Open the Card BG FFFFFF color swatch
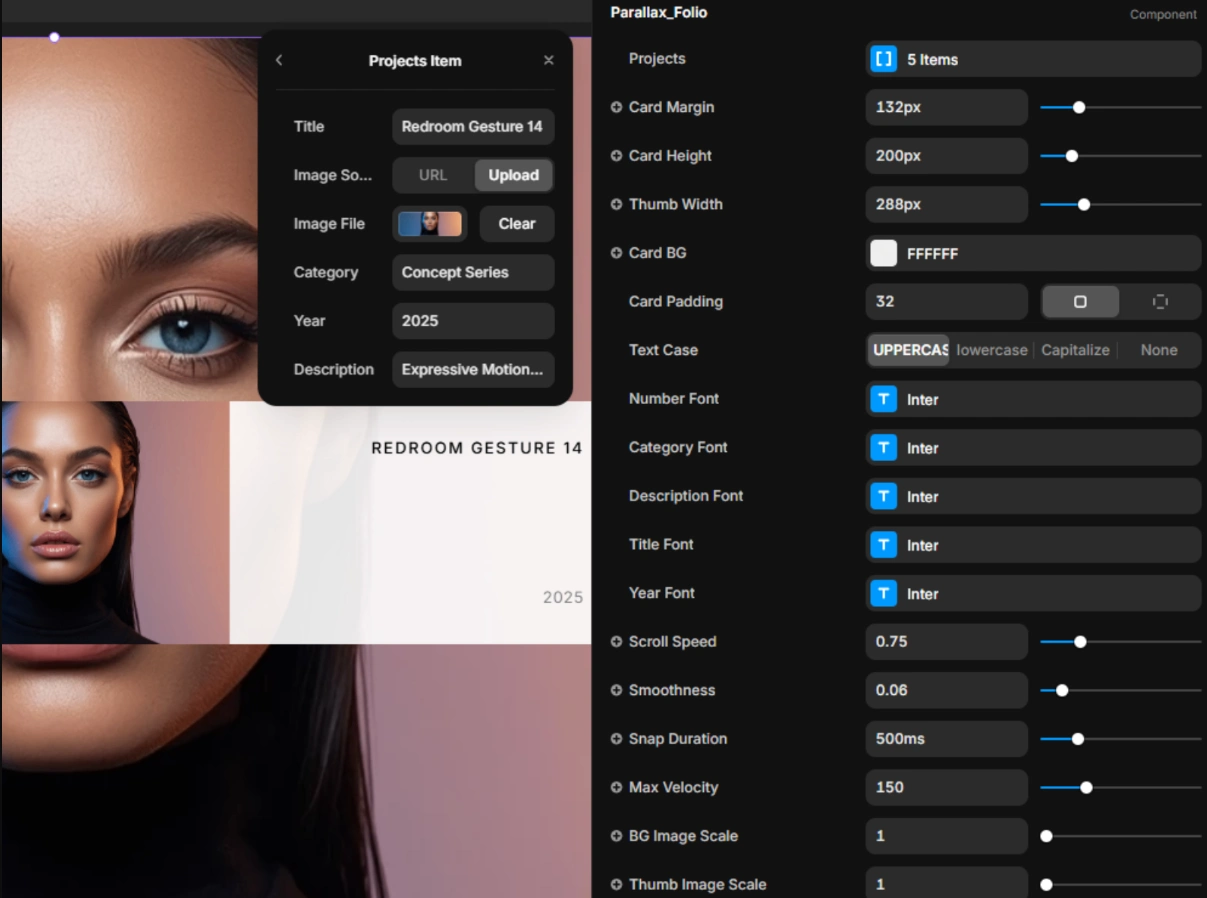 [x=883, y=253]
